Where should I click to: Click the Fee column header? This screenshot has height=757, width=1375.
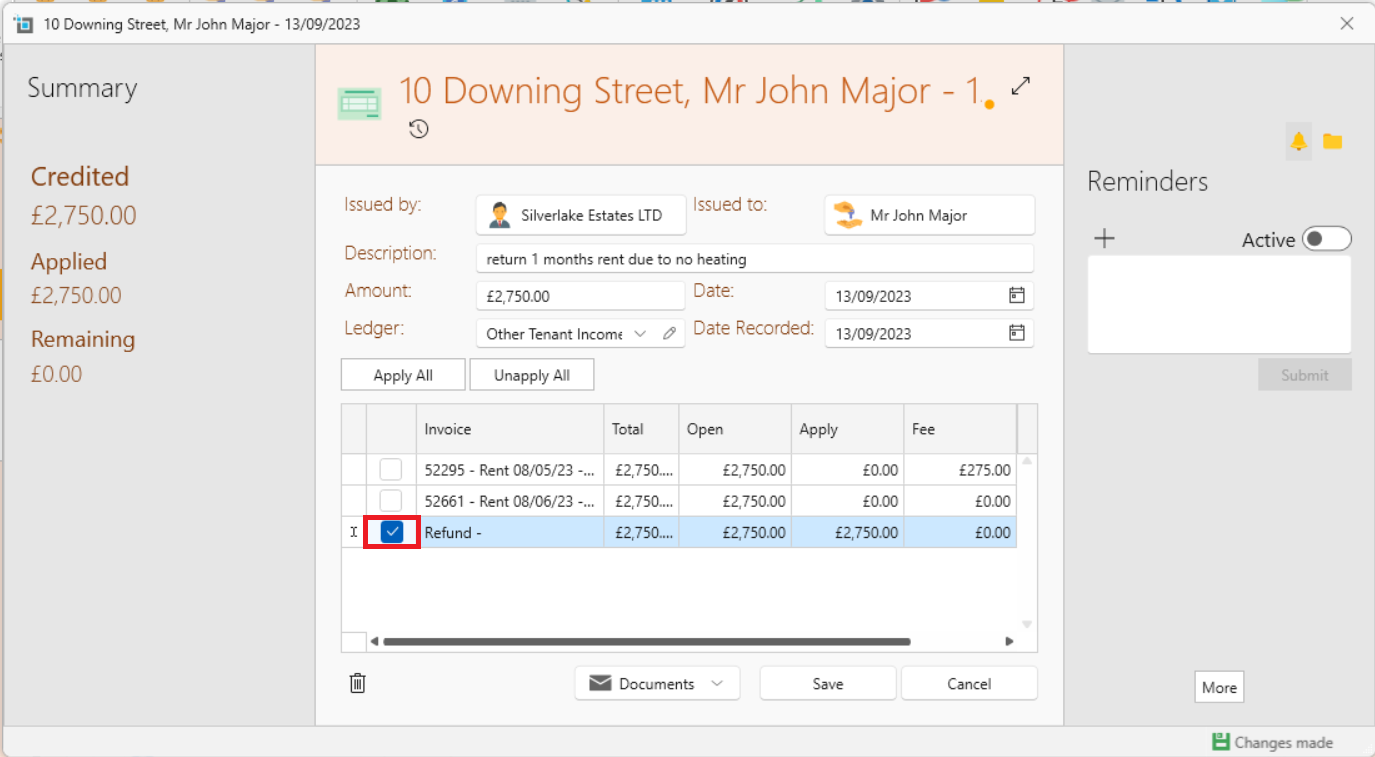(960, 429)
